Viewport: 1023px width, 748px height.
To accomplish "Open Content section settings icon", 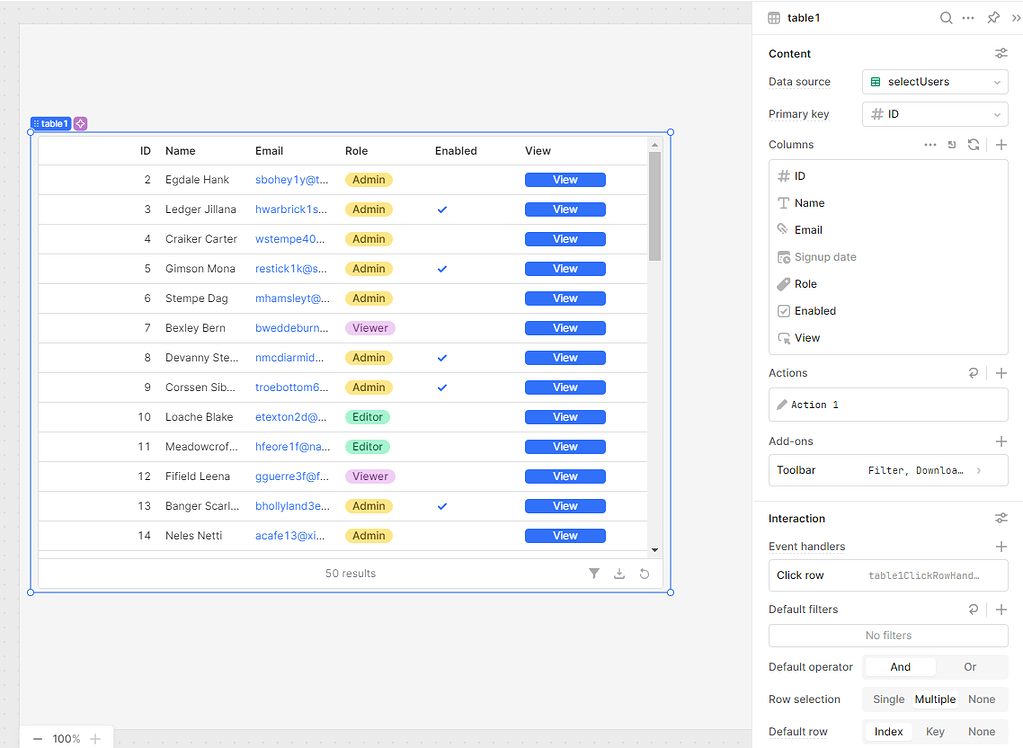I will coord(1001,54).
